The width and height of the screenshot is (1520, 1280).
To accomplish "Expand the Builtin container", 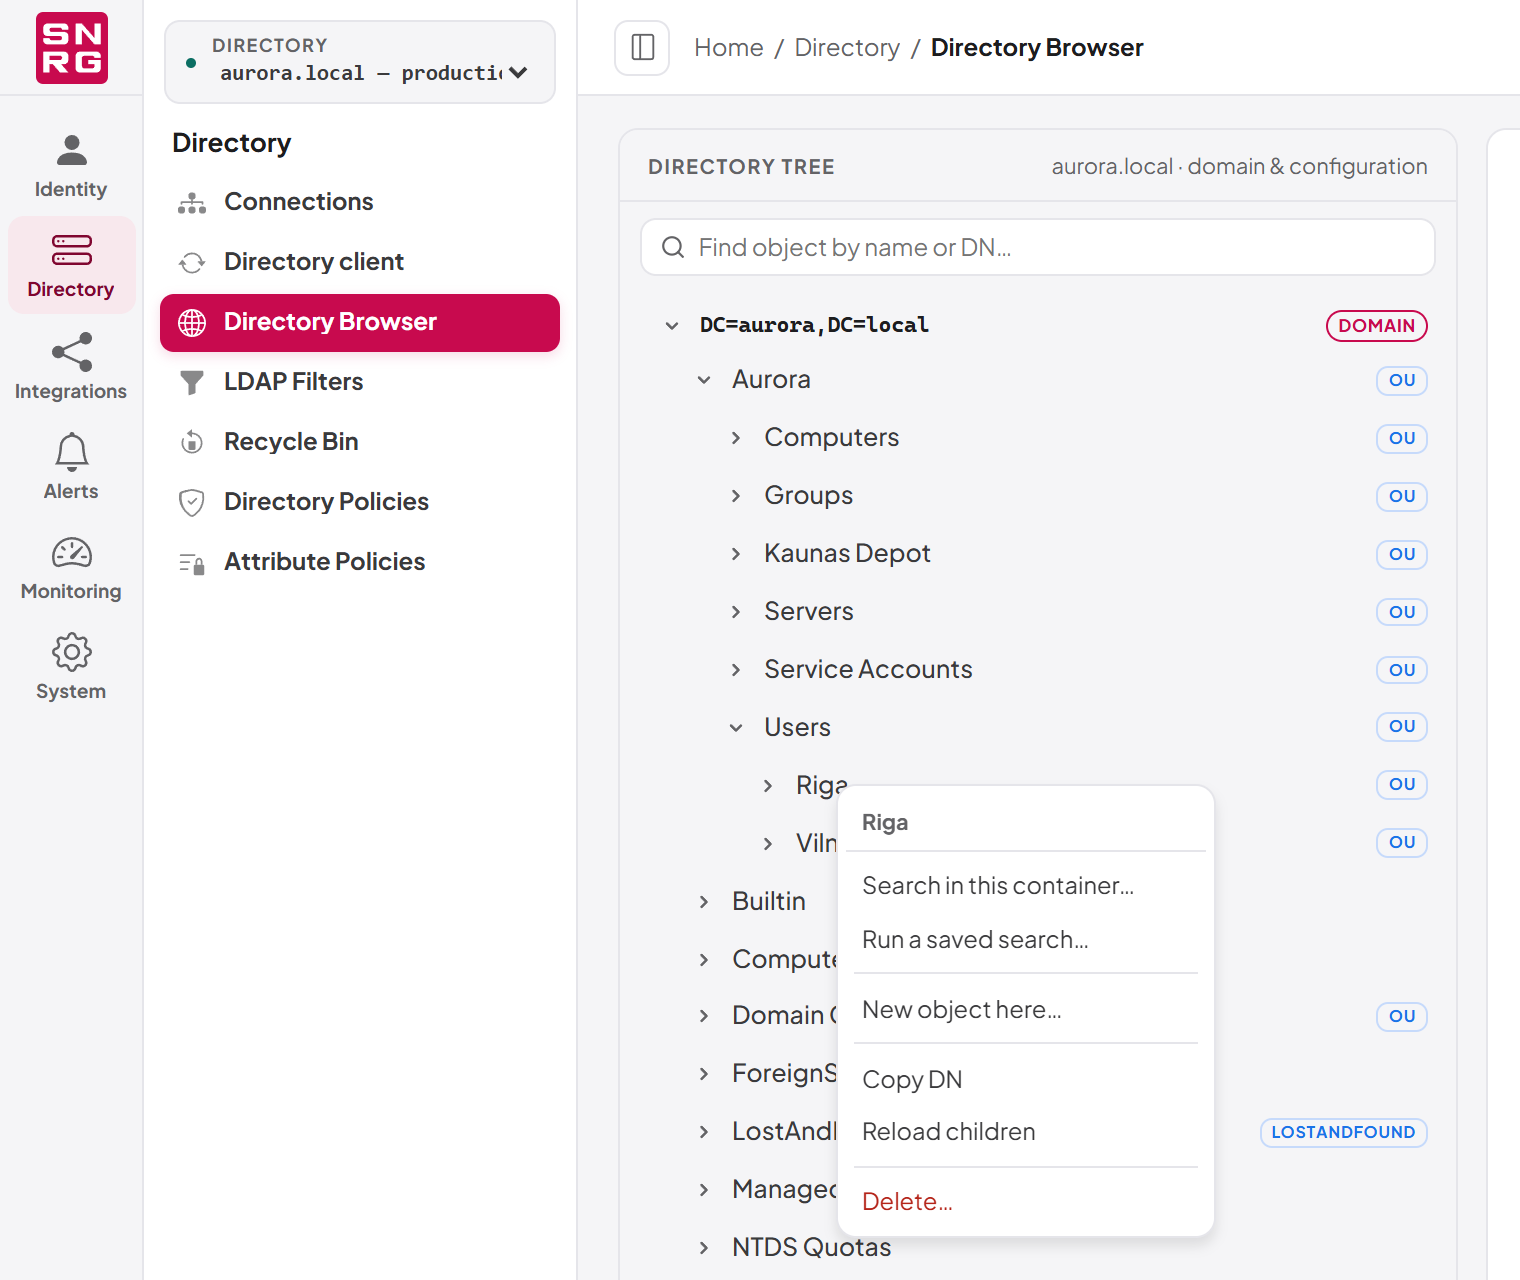I will point(704,902).
